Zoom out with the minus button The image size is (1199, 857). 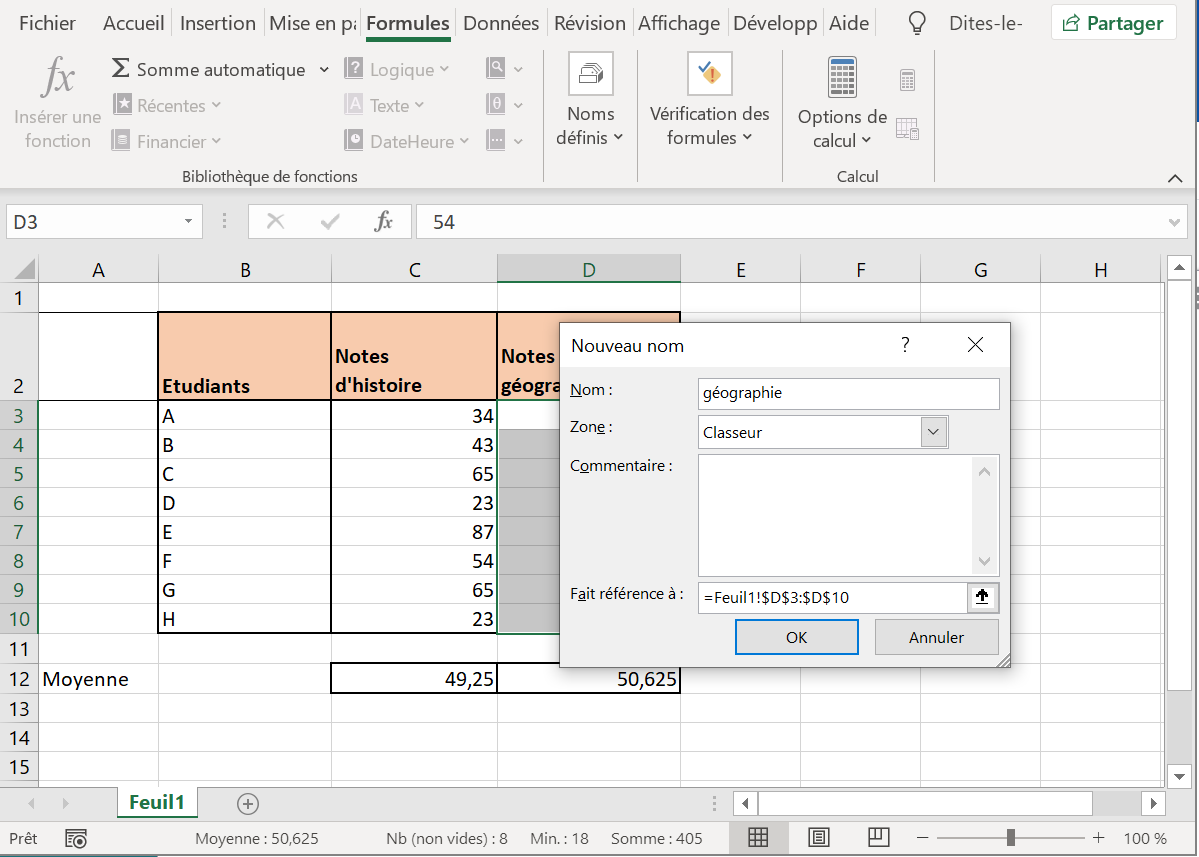tap(922, 838)
